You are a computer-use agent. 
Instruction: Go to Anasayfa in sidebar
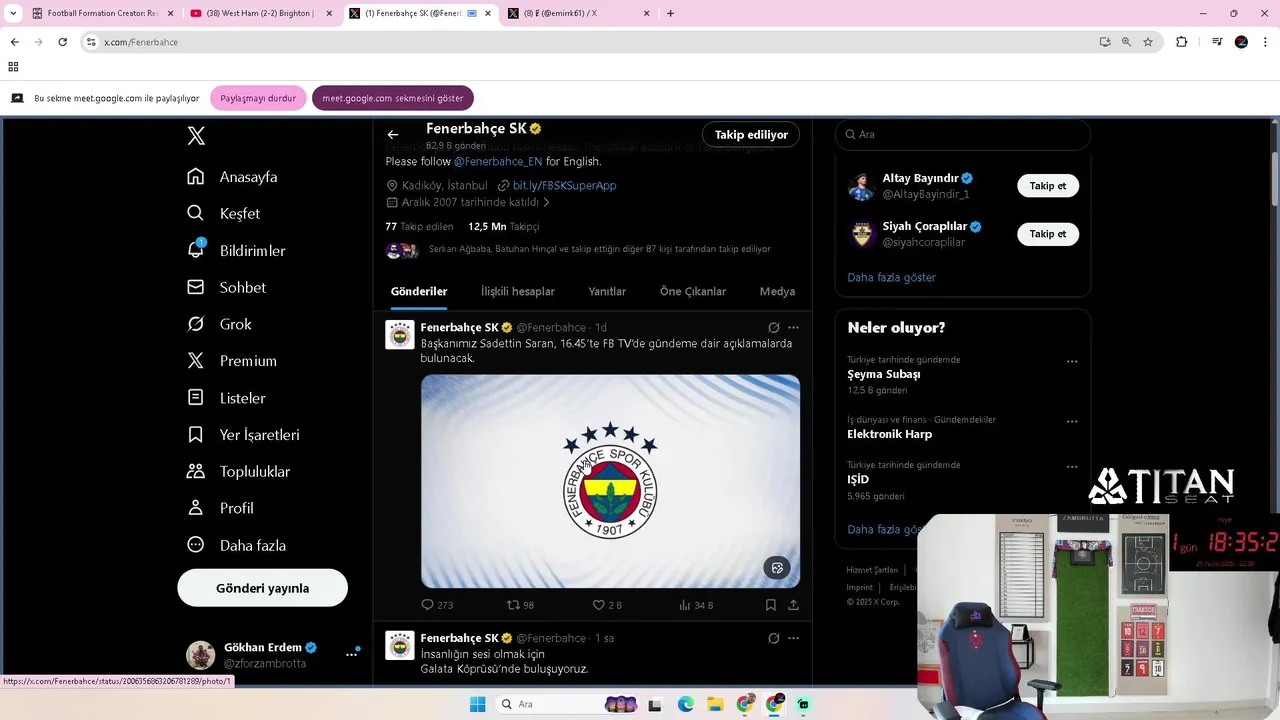(232, 177)
